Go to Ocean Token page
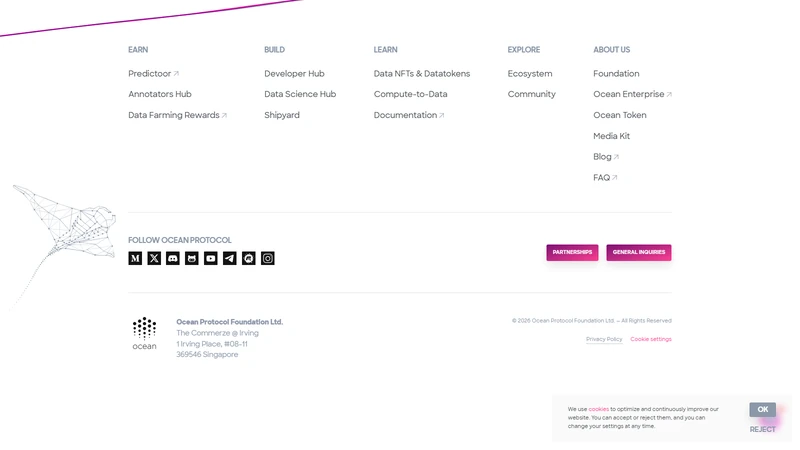Image resolution: width=800 pixels, height=450 pixels. 620,115
